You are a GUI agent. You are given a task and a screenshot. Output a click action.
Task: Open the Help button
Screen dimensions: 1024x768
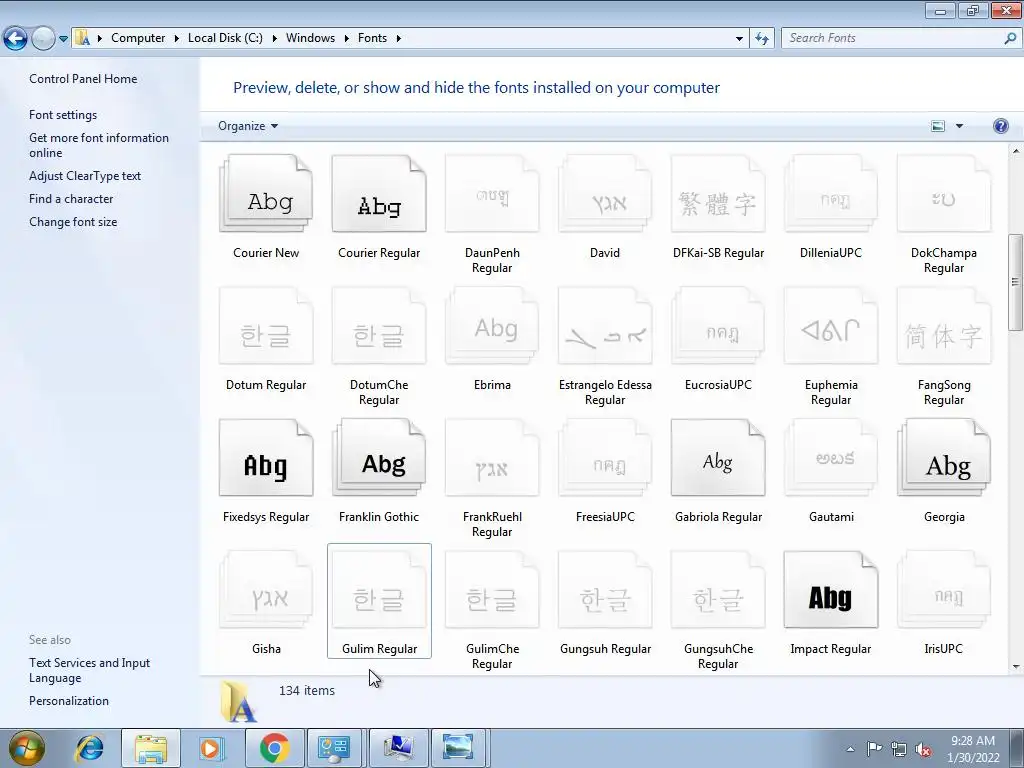[x=1000, y=126]
